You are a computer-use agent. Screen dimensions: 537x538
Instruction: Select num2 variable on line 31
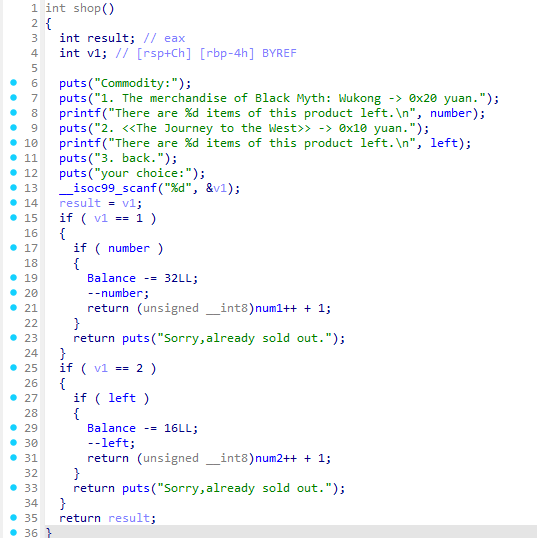[269, 458]
